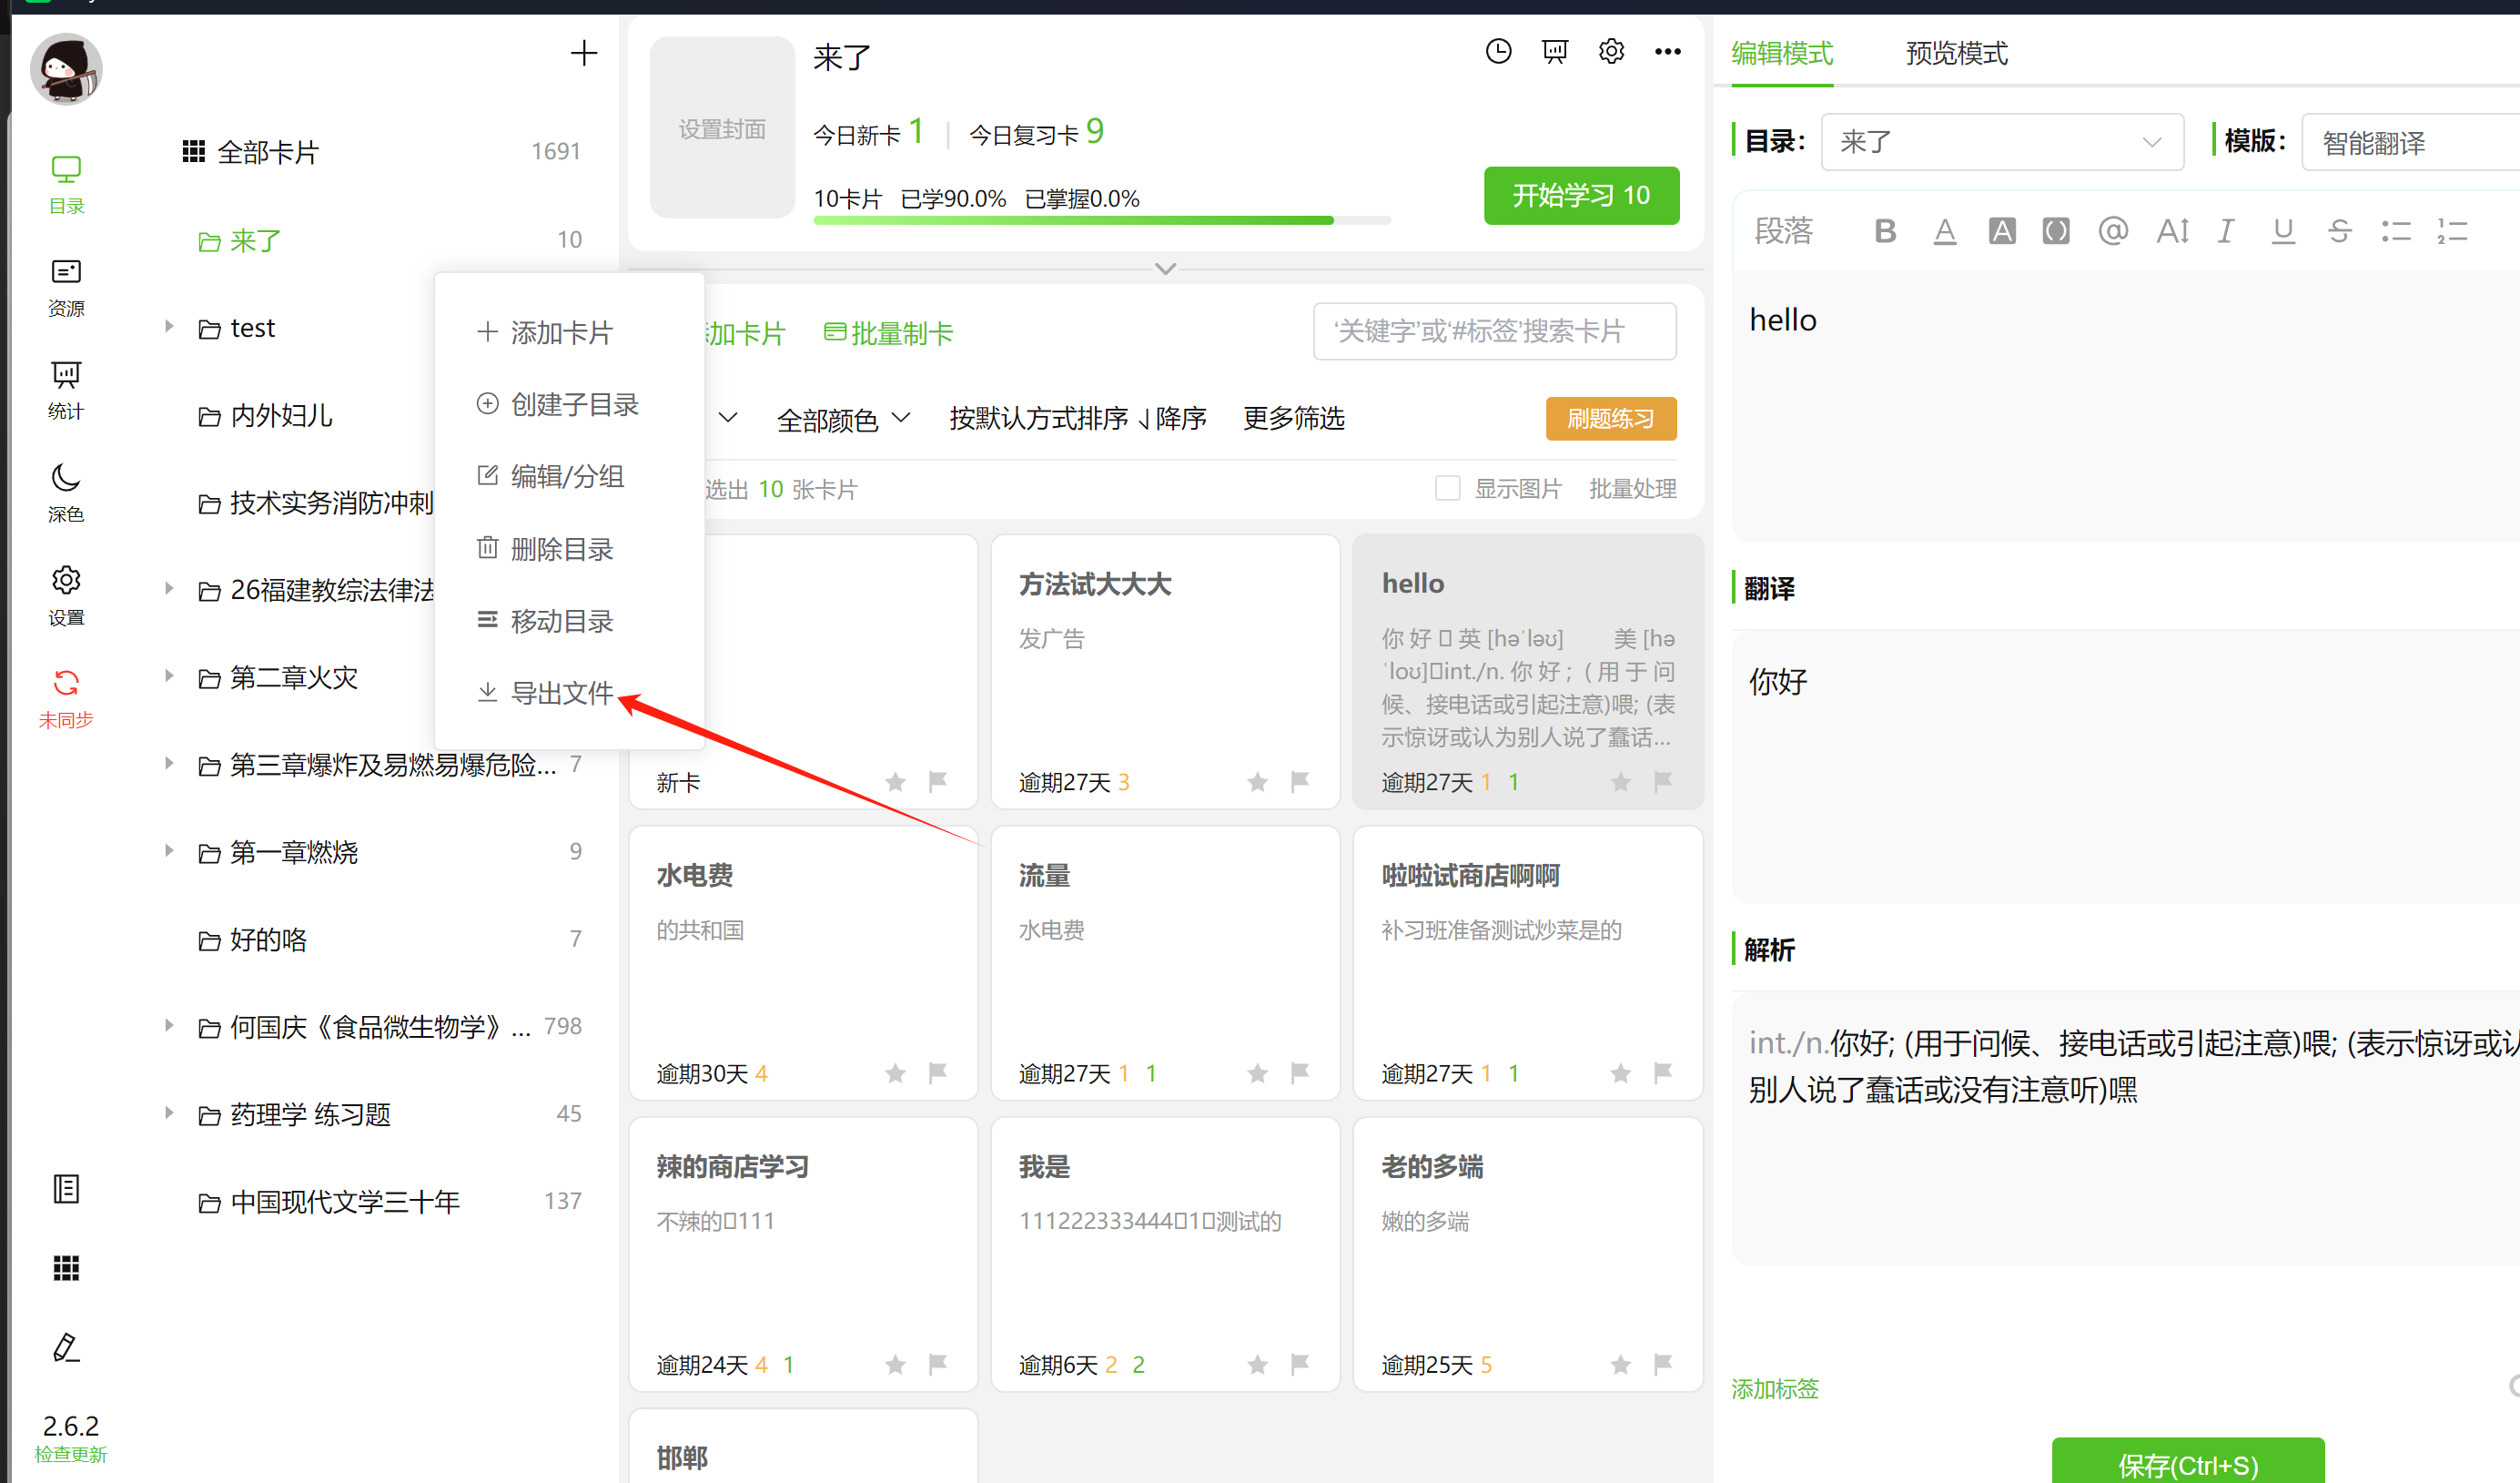Open 全部卡片 in directory list
Viewport: 2520px width, 1483px height.
pos(381,152)
